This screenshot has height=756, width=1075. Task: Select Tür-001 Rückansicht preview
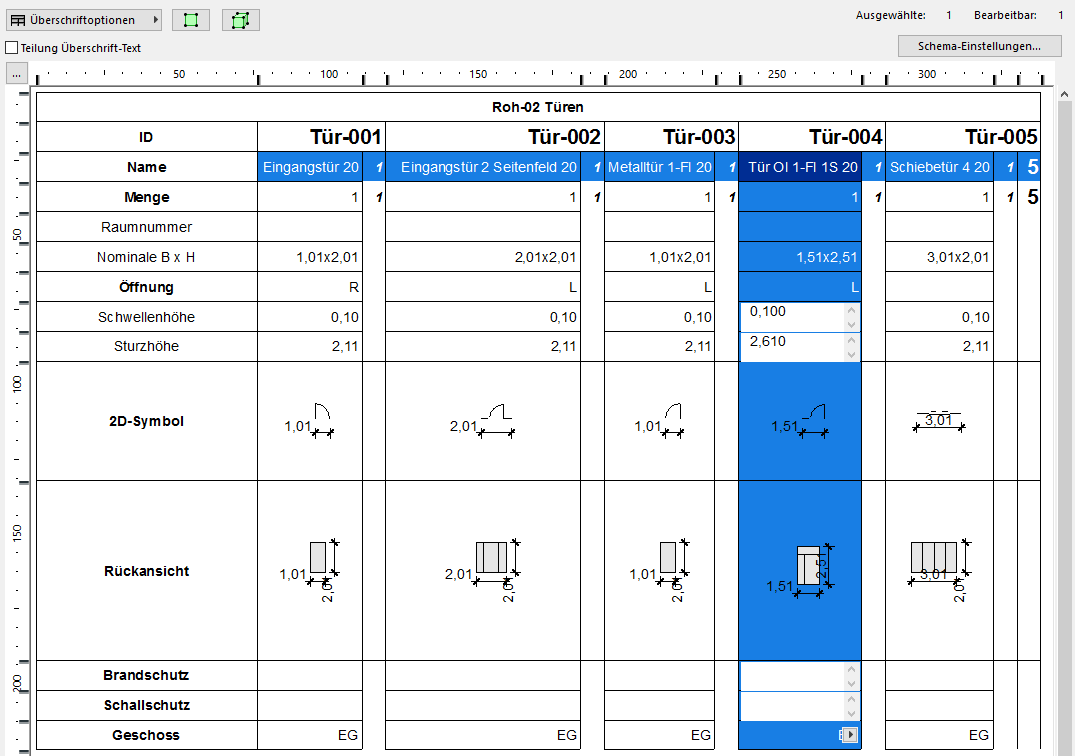pos(309,570)
